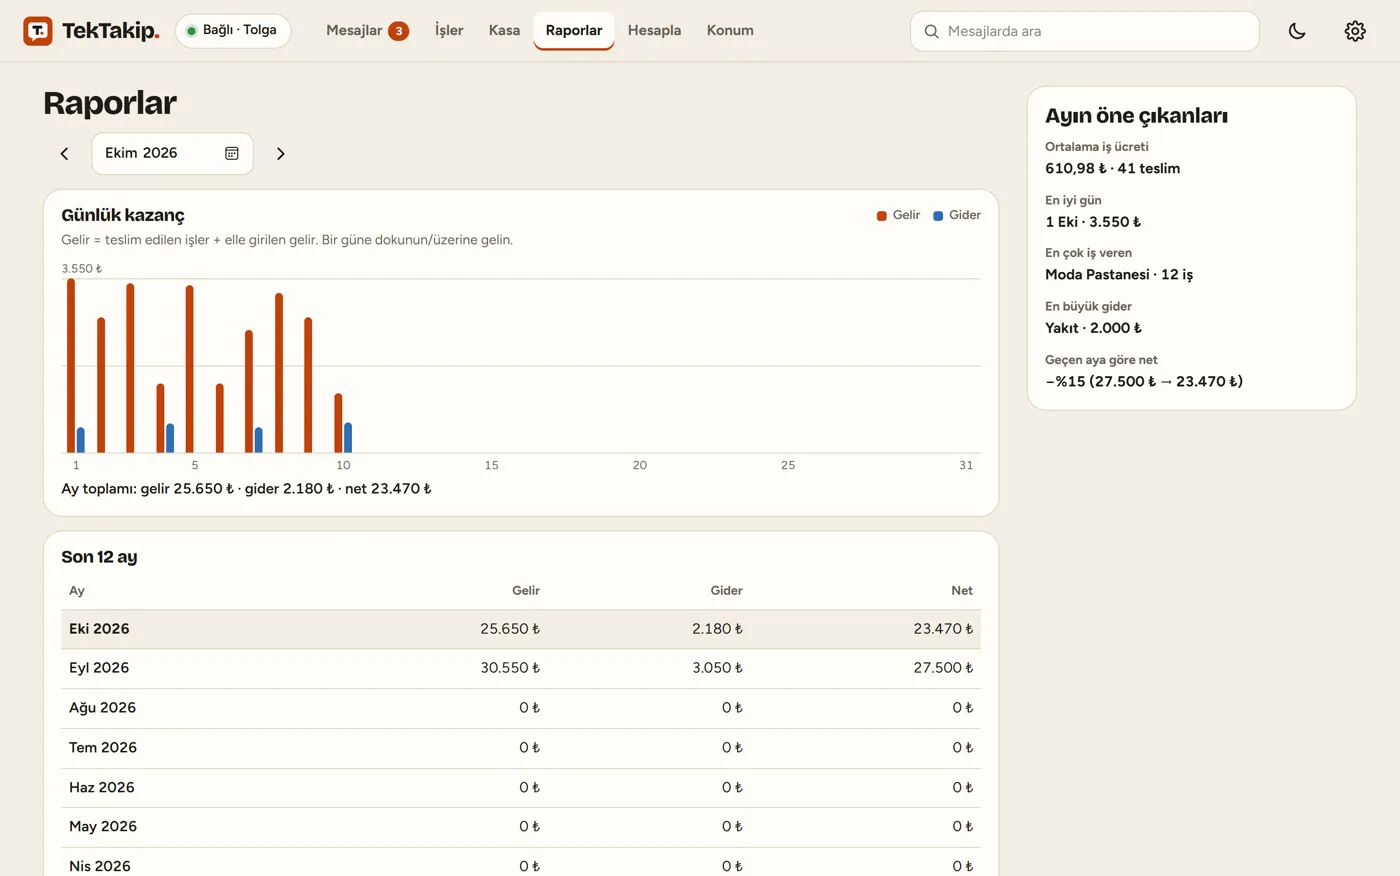Toggle dark mode moon icon
1400x876 pixels.
(1297, 31)
